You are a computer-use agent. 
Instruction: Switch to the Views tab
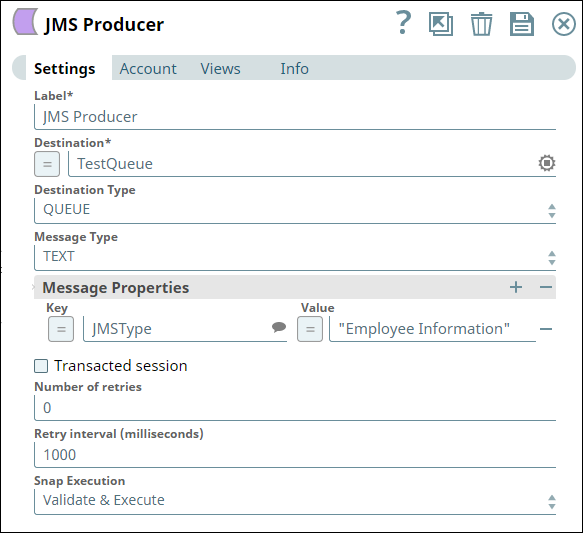[x=220, y=69]
